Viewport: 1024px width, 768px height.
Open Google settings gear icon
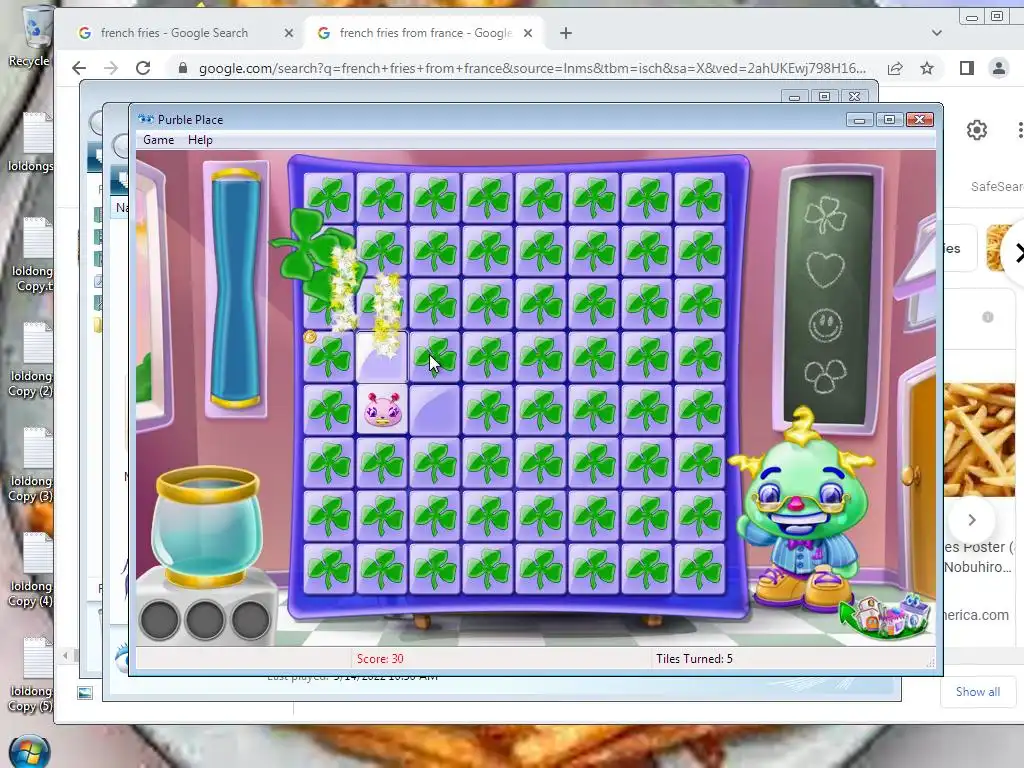(x=976, y=130)
